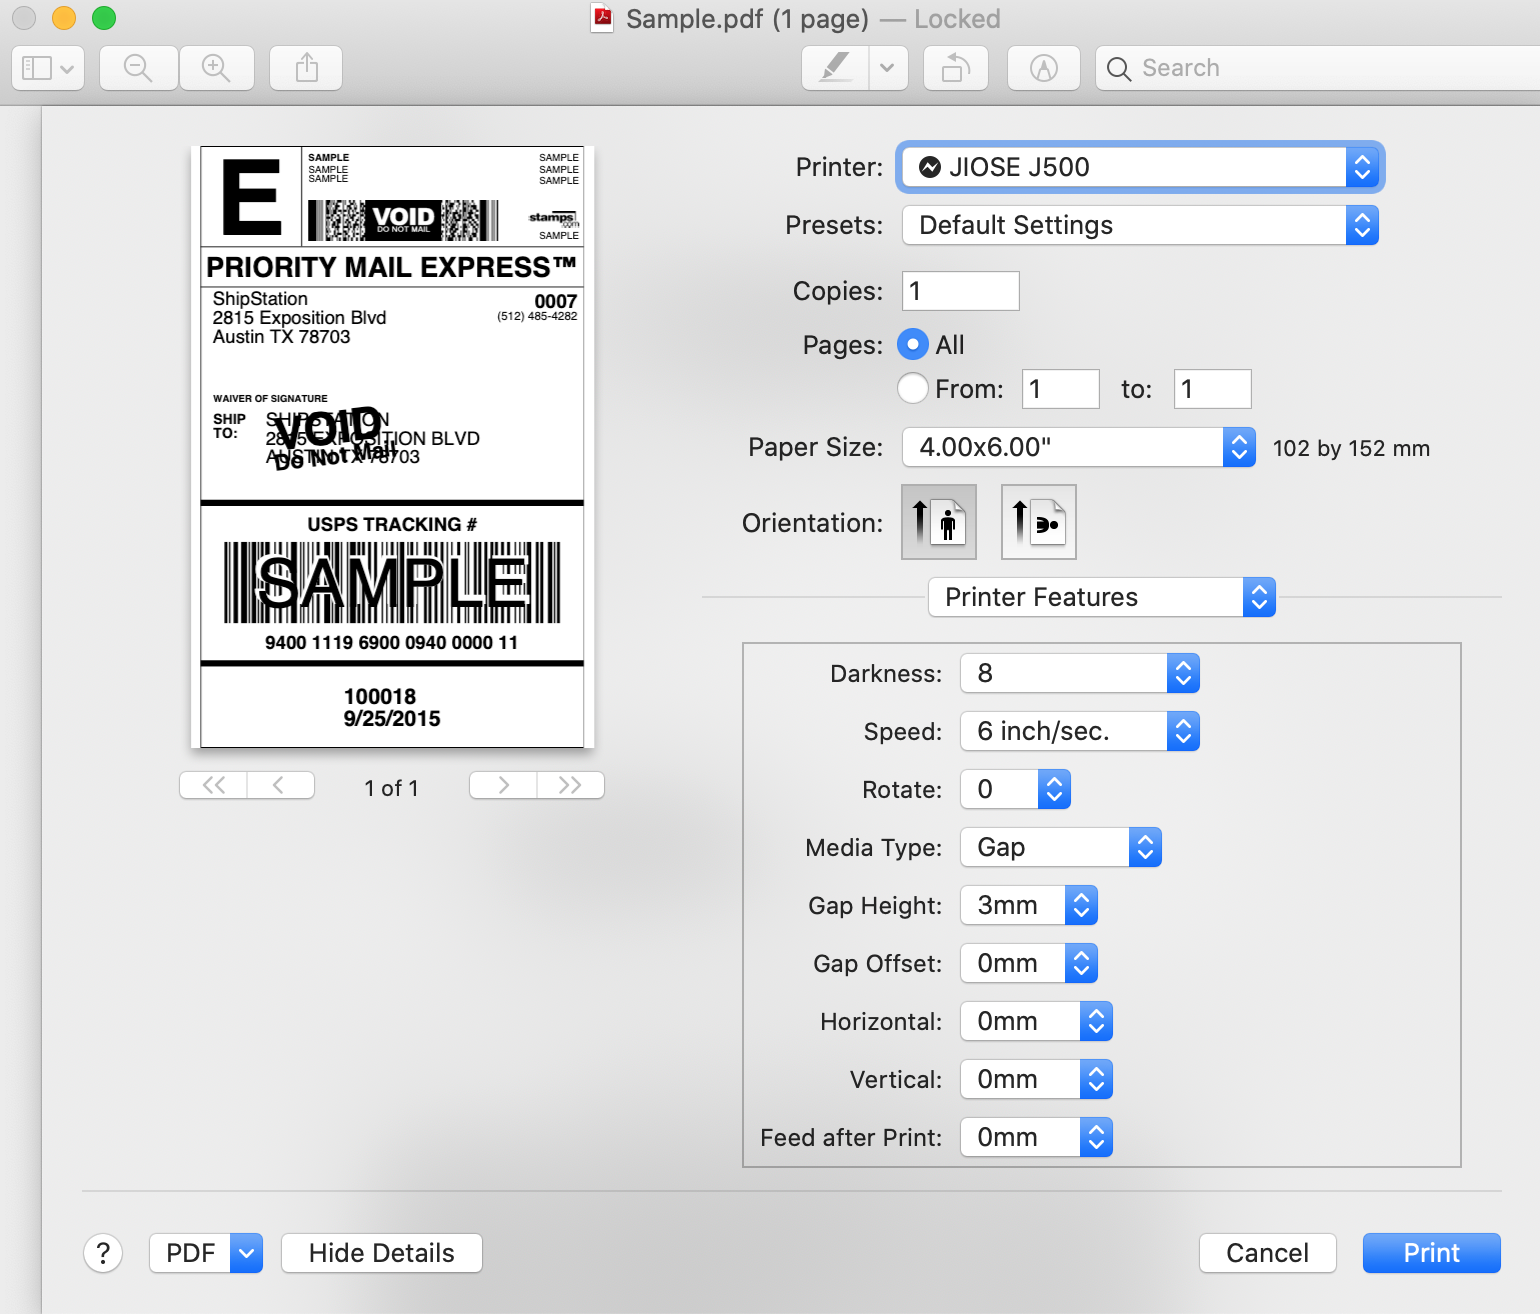This screenshot has width=1540, height=1314.
Task: Click the Cancel button
Action: tap(1268, 1253)
